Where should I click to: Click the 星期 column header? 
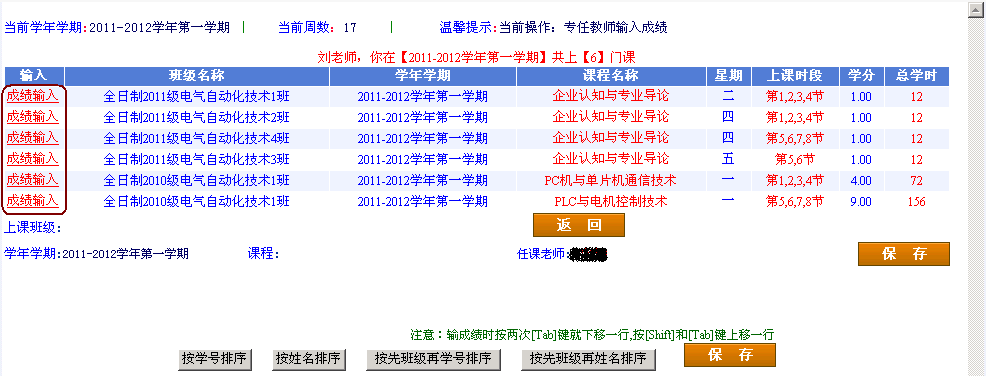[x=728, y=76]
